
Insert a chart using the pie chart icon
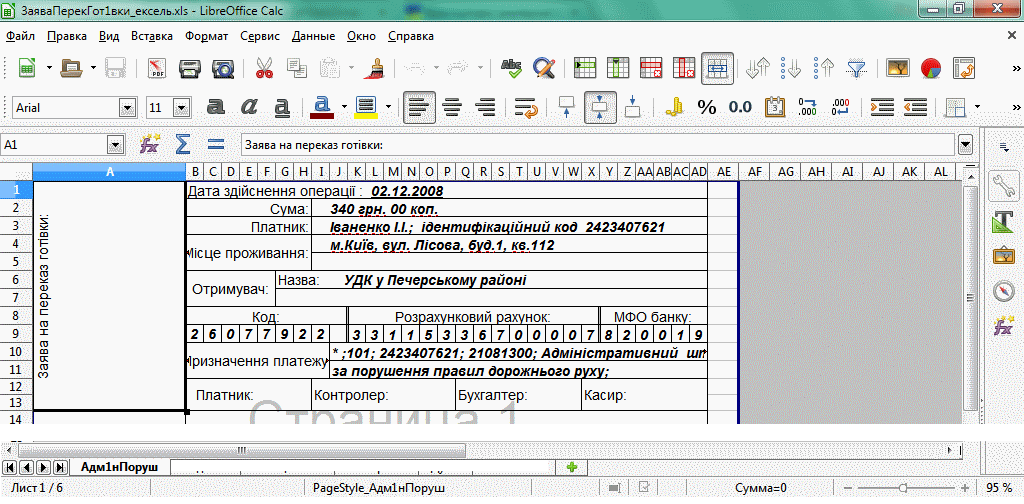[931, 69]
